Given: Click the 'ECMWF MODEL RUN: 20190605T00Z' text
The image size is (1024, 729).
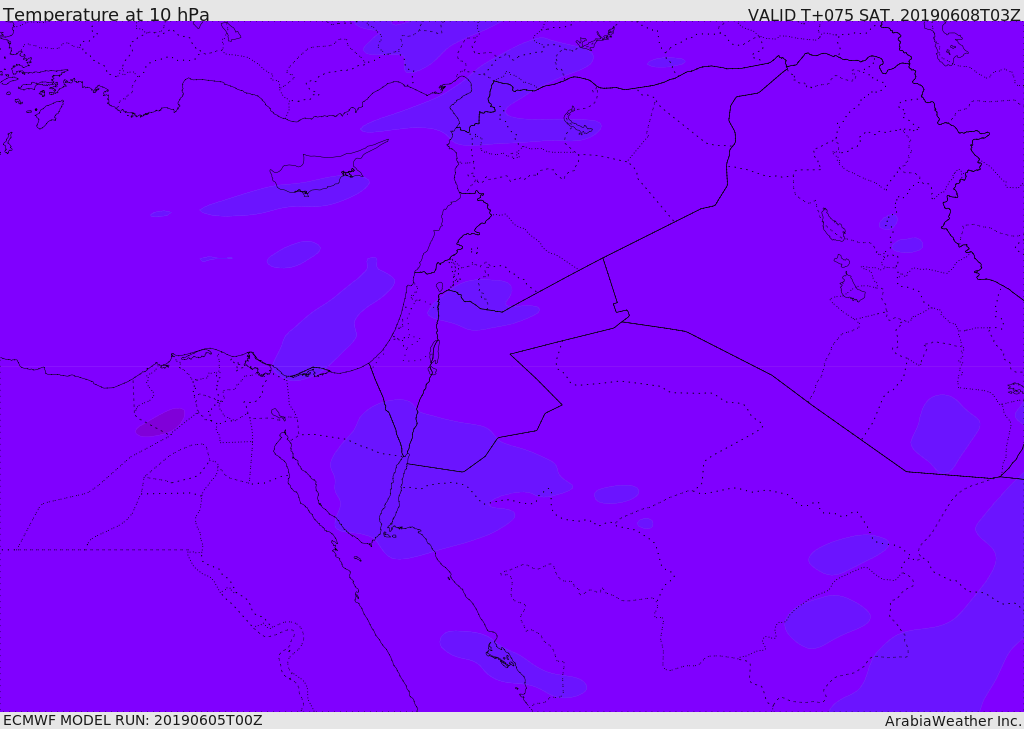Looking at the screenshot, I should (x=133, y=720).
